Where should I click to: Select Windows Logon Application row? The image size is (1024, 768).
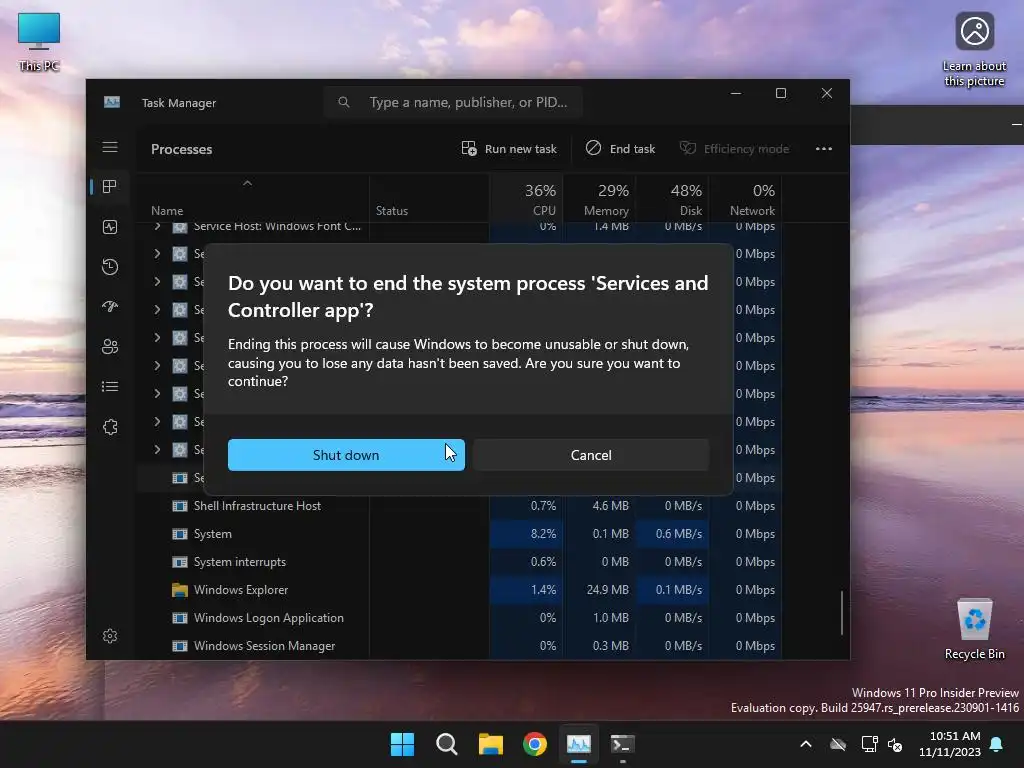coord(459,618)
